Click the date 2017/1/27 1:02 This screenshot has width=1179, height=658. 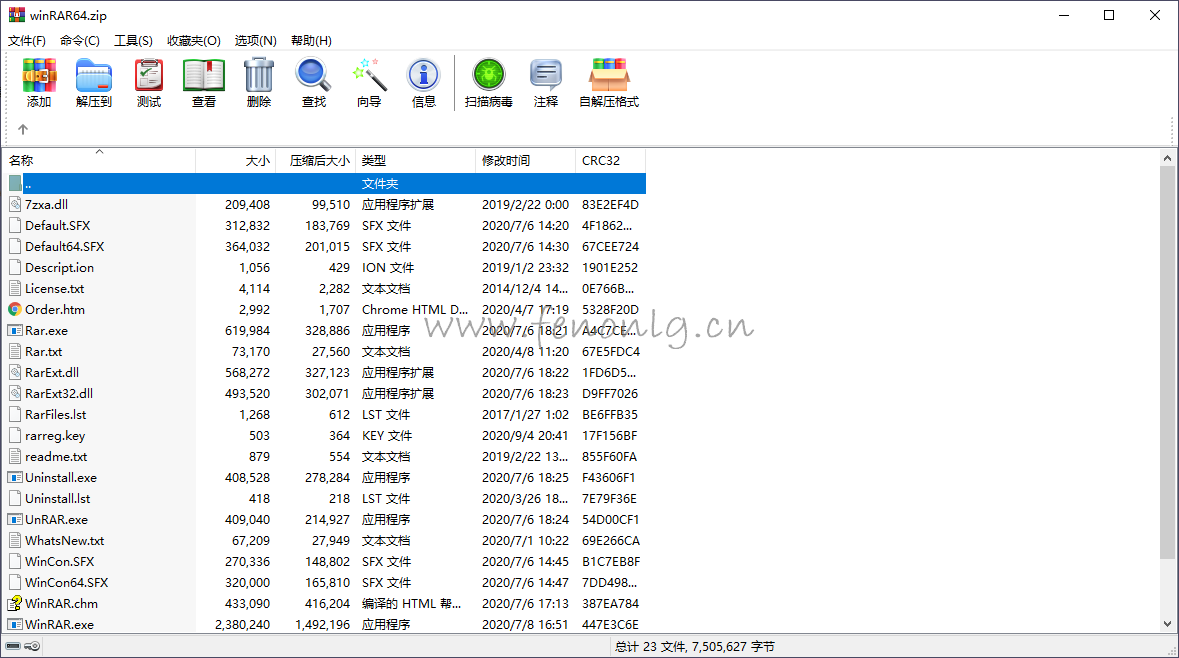pos(525,414)
